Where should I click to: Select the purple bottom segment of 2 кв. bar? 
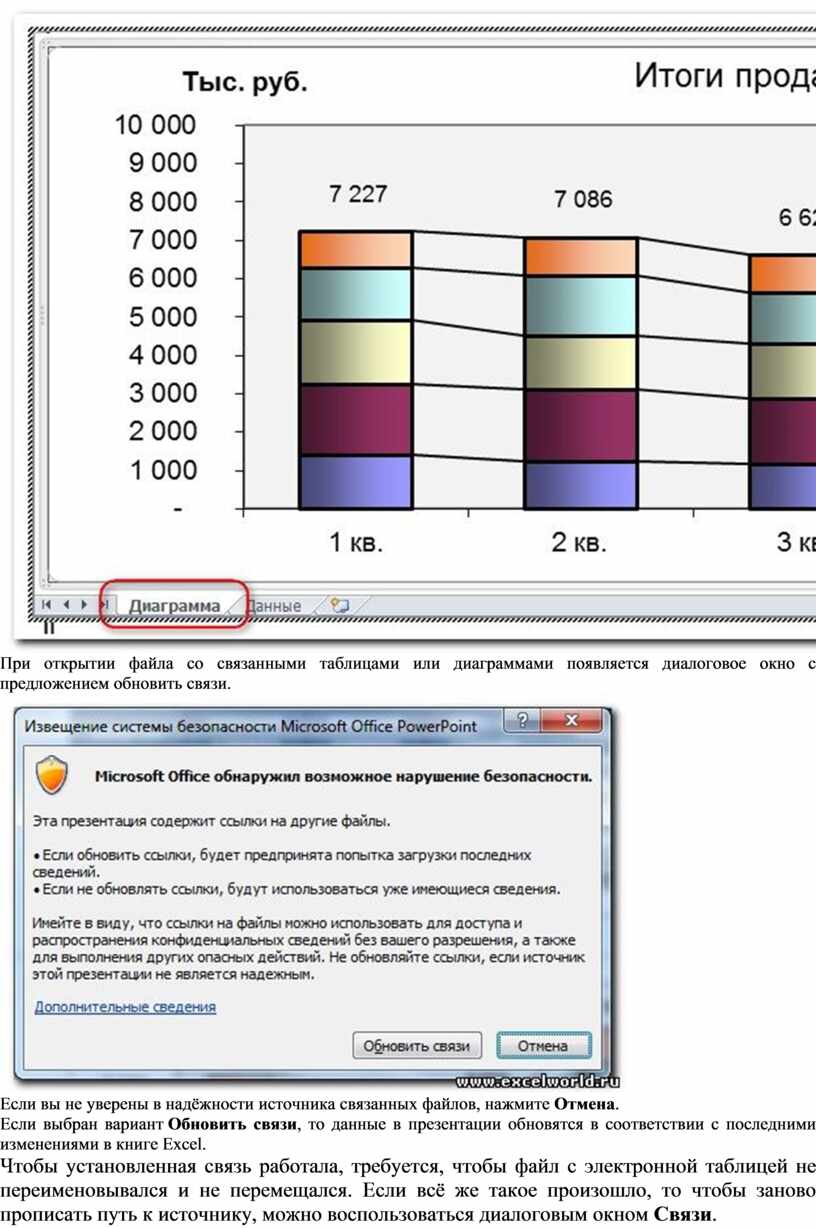pos(581,485)
